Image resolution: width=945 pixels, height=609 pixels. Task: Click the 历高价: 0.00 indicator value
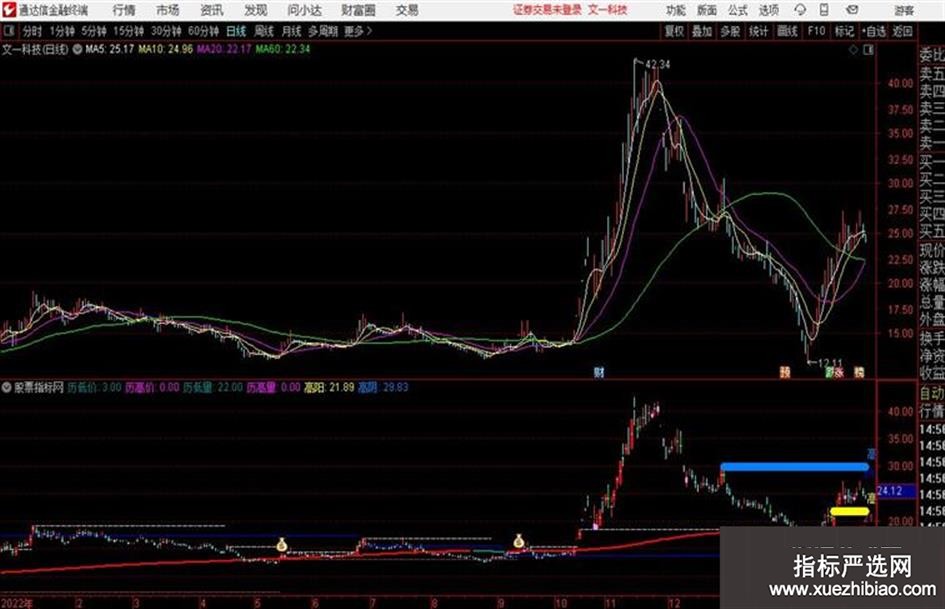click(x=152, y=387)
